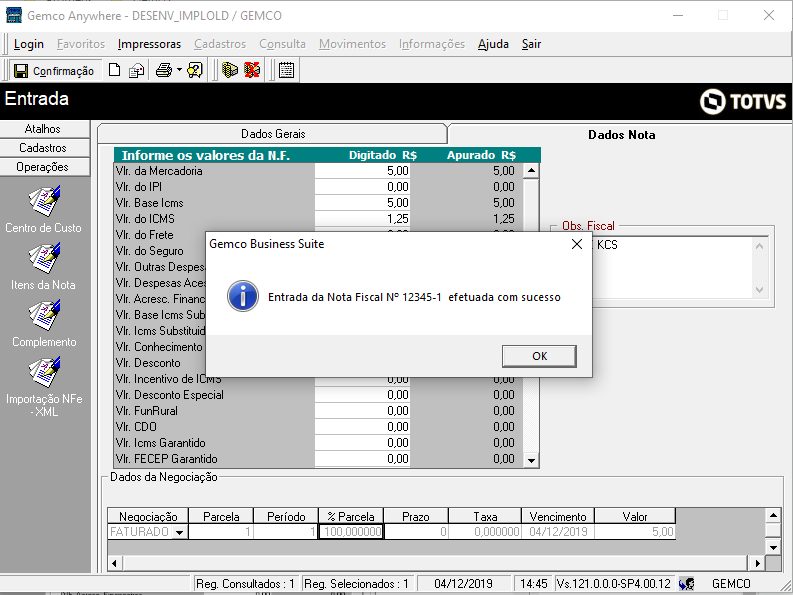793x595 pixels.
Task: Click the Operações sidebar button
Action: coord(45,167)
